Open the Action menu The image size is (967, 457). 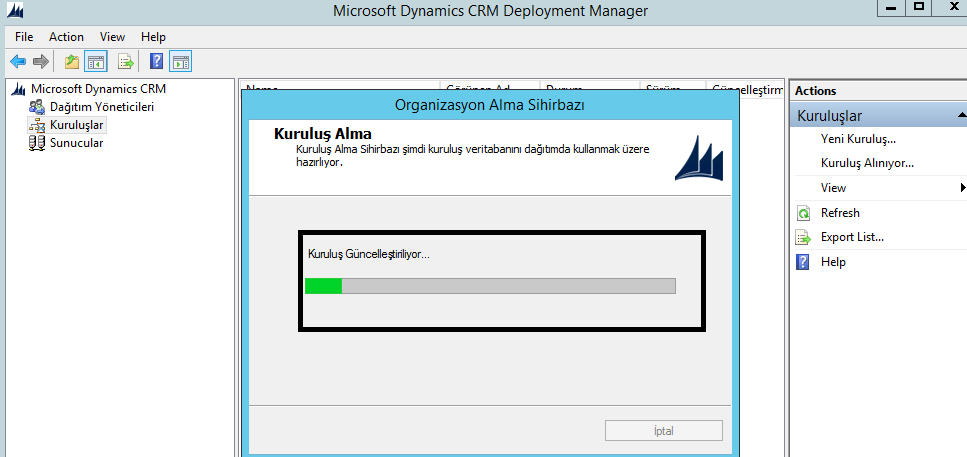pos(67,37)
